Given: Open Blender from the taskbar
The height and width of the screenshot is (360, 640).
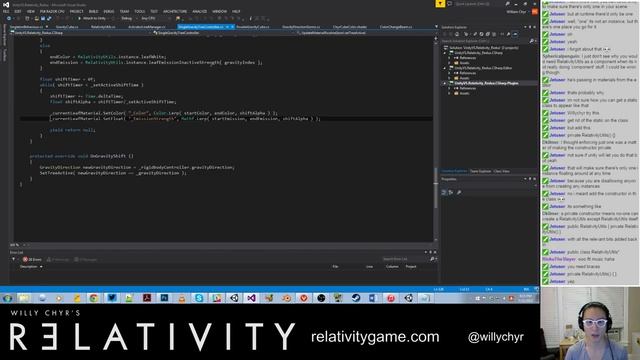Looking at the screenshot, I should [286, 298].
